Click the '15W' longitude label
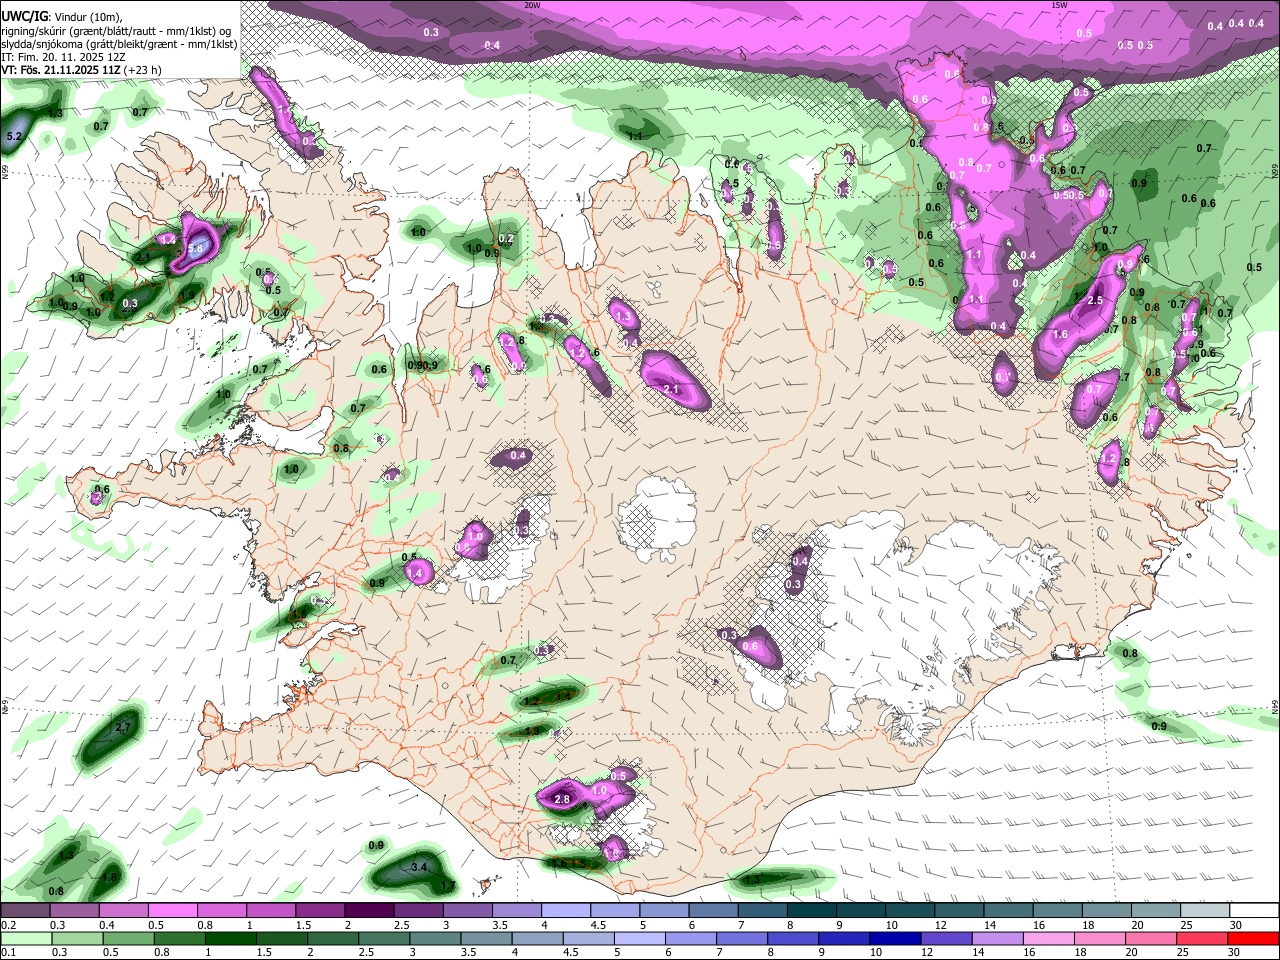The width and height of the screenshot is (1280, 960). [x=1059, y=5]
